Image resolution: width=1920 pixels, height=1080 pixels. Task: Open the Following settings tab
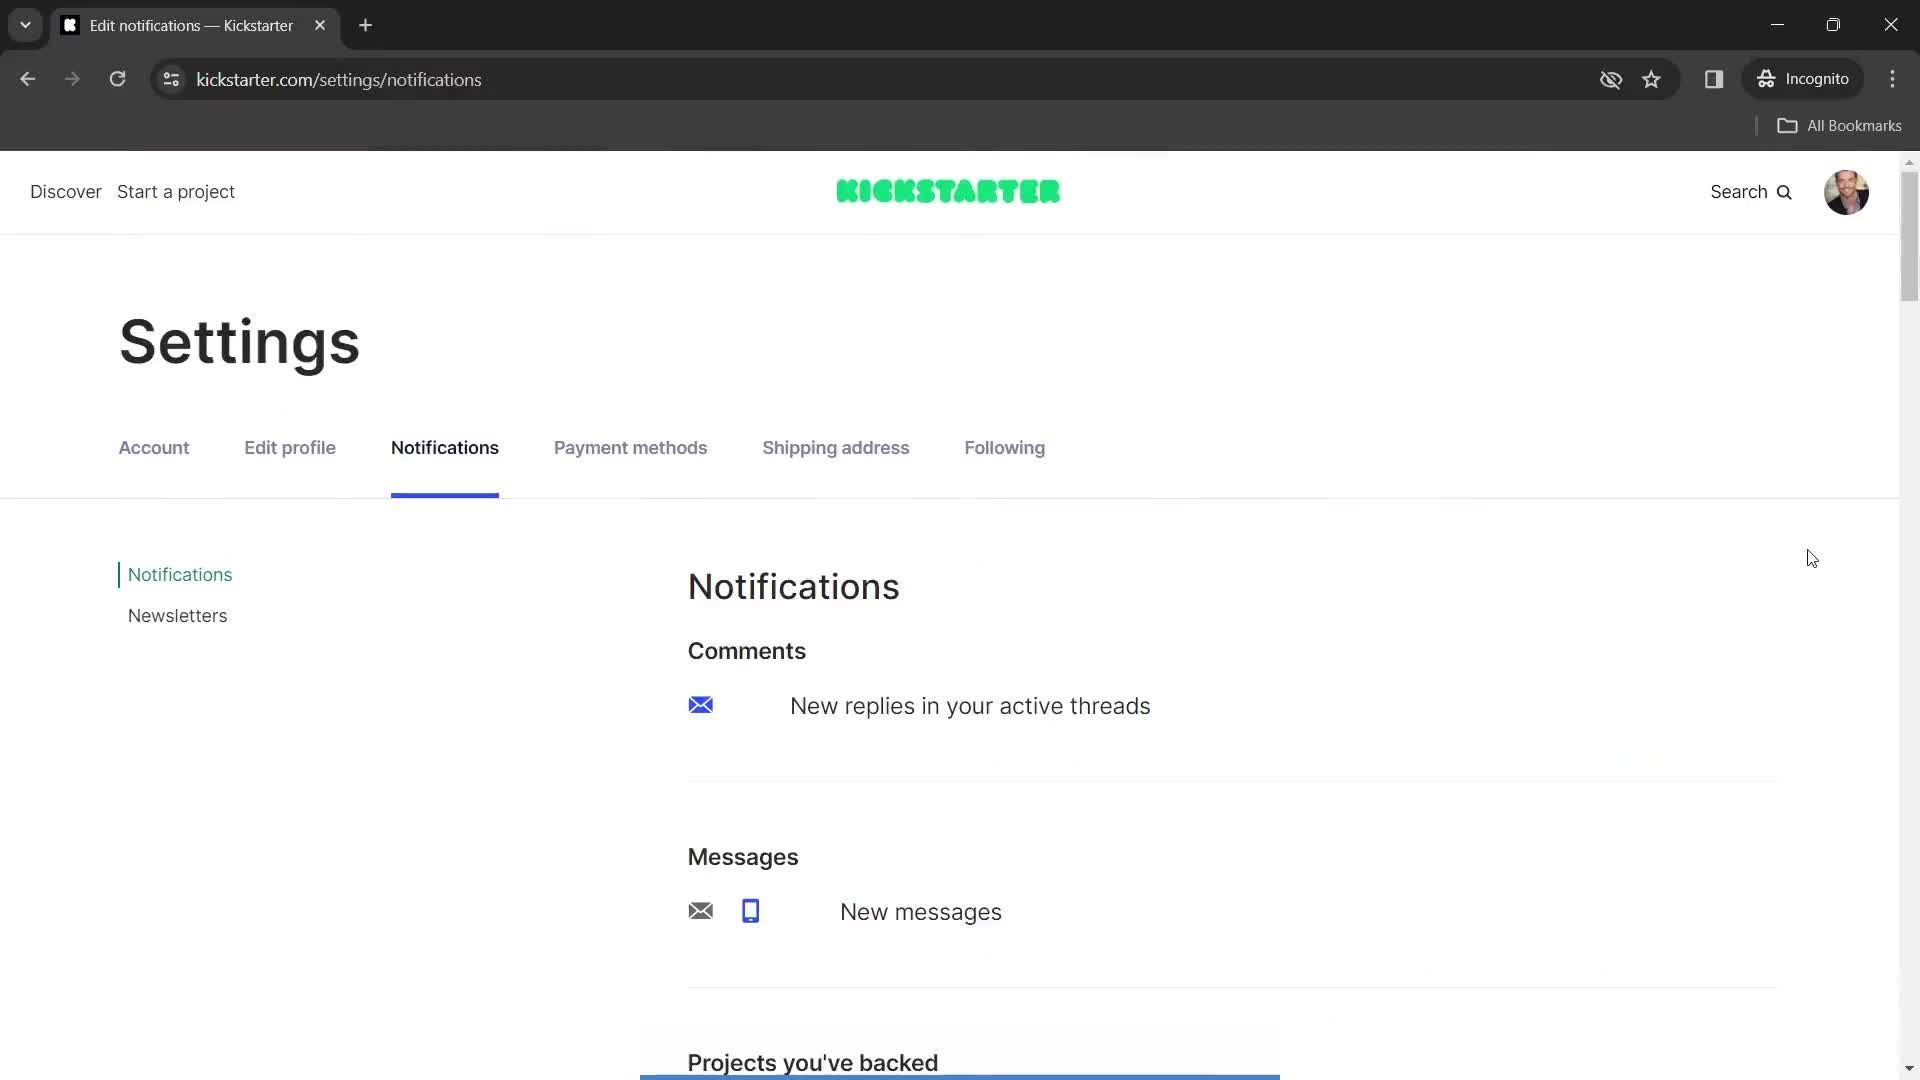tap(1004, 448)
